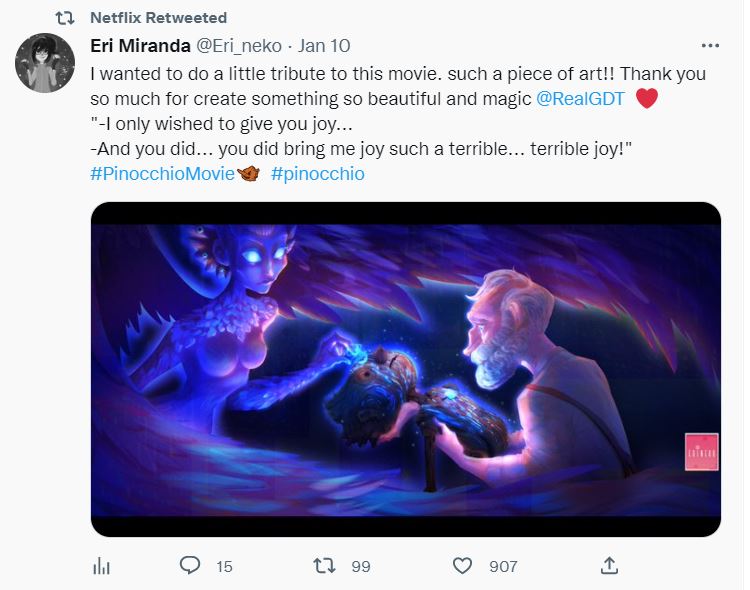Click the red heart emoji after @RealGDT
This screenshot has width=750, height=590.
coord(647,100)
